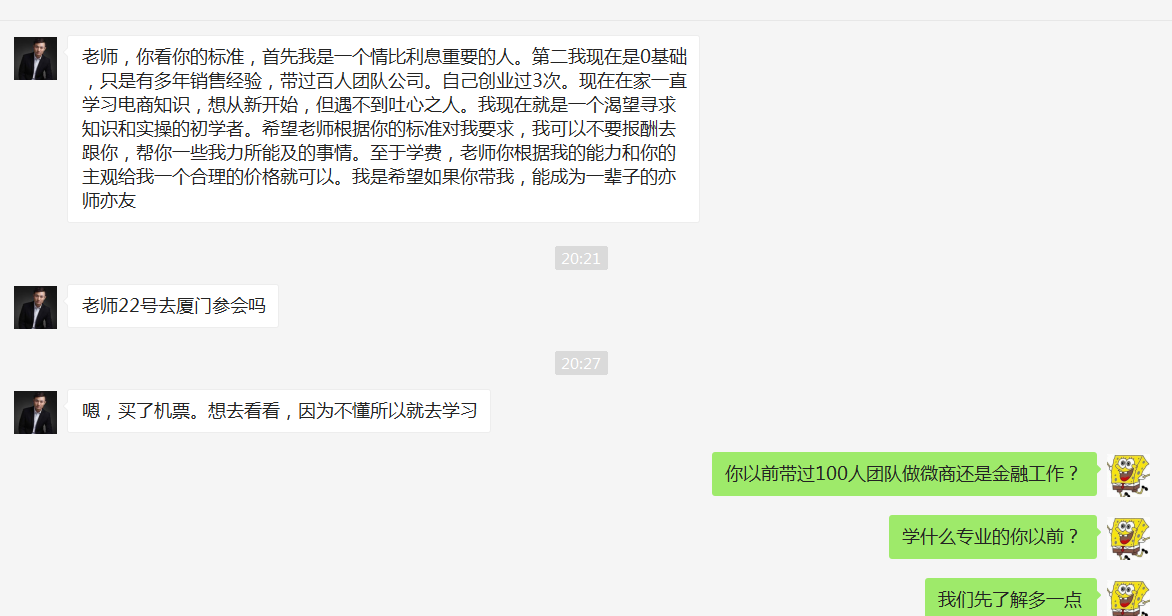Click the 20:21 timestamp label
This screenshot has width=1172, height=616.
click(x=581, y=258)
